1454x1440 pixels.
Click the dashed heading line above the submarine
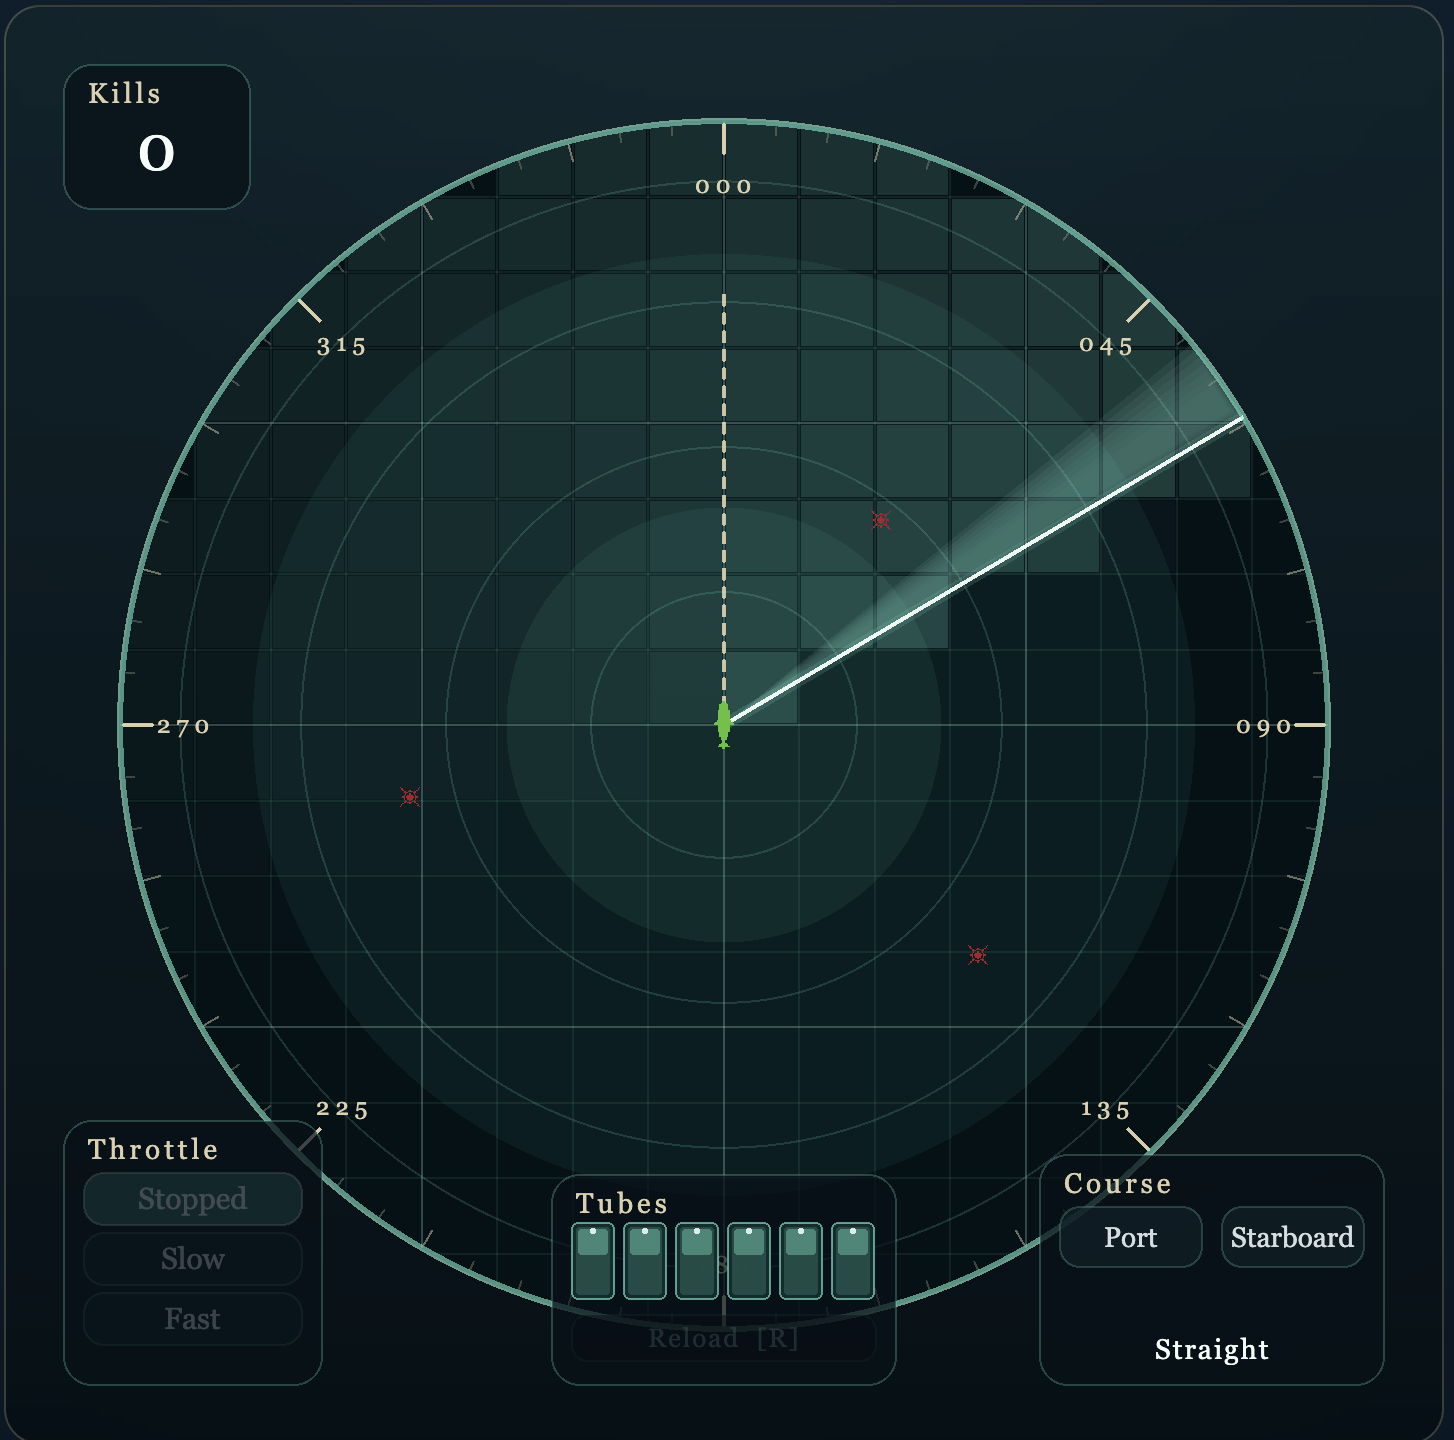(724, 500)
